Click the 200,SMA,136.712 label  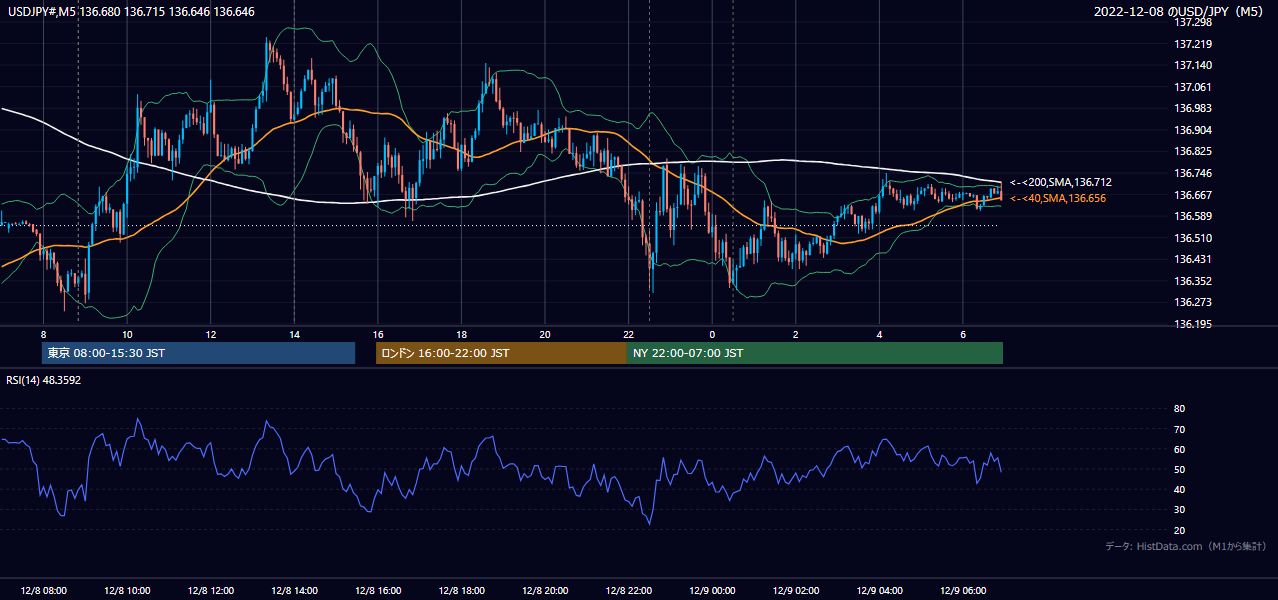click(x=1061, y=183)
